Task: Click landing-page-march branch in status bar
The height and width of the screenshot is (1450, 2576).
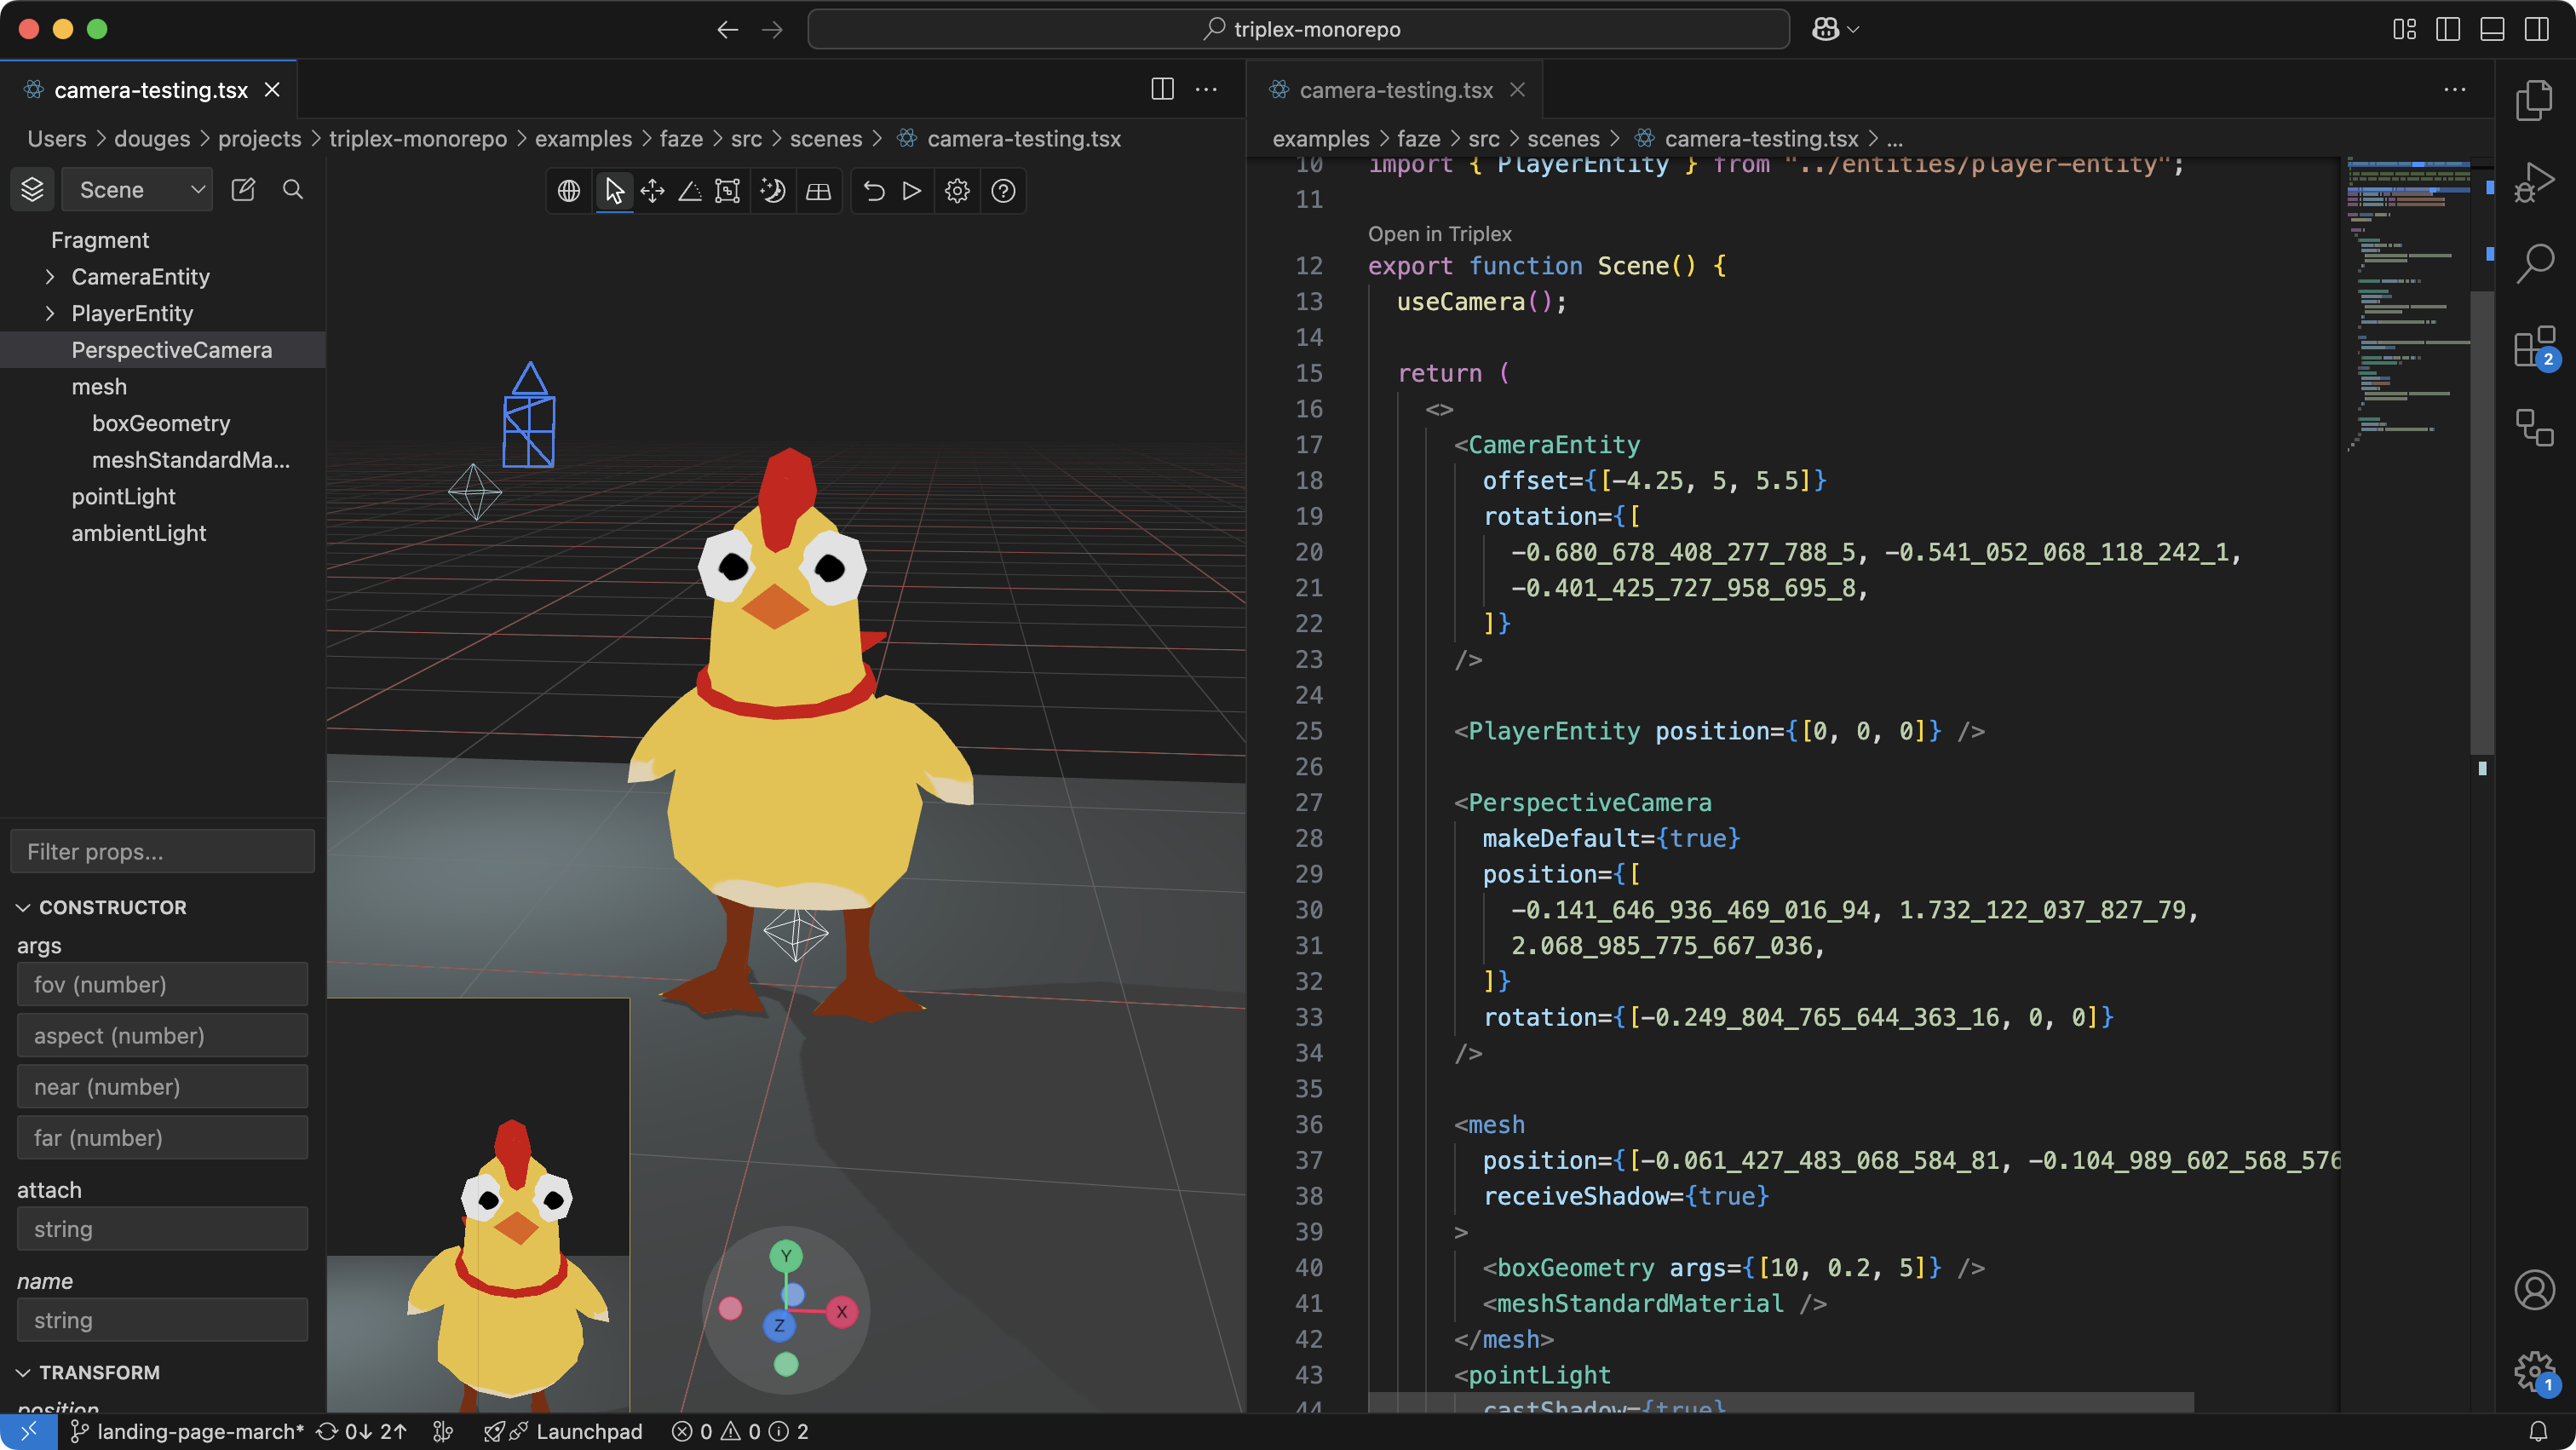Action: click(x=198, y=1431)
